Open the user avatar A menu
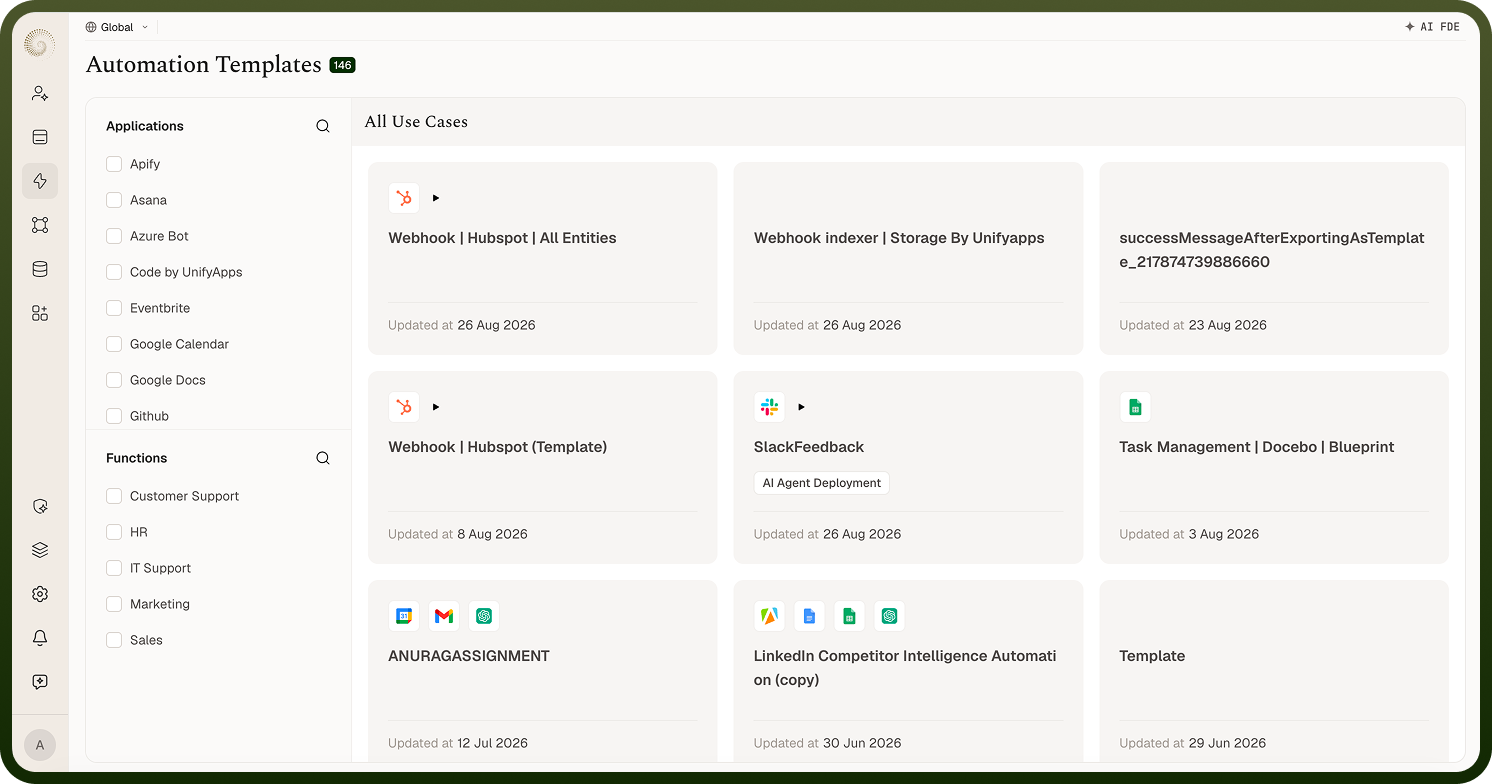This screenshot has width=1492, height=784. pos(40,745)
